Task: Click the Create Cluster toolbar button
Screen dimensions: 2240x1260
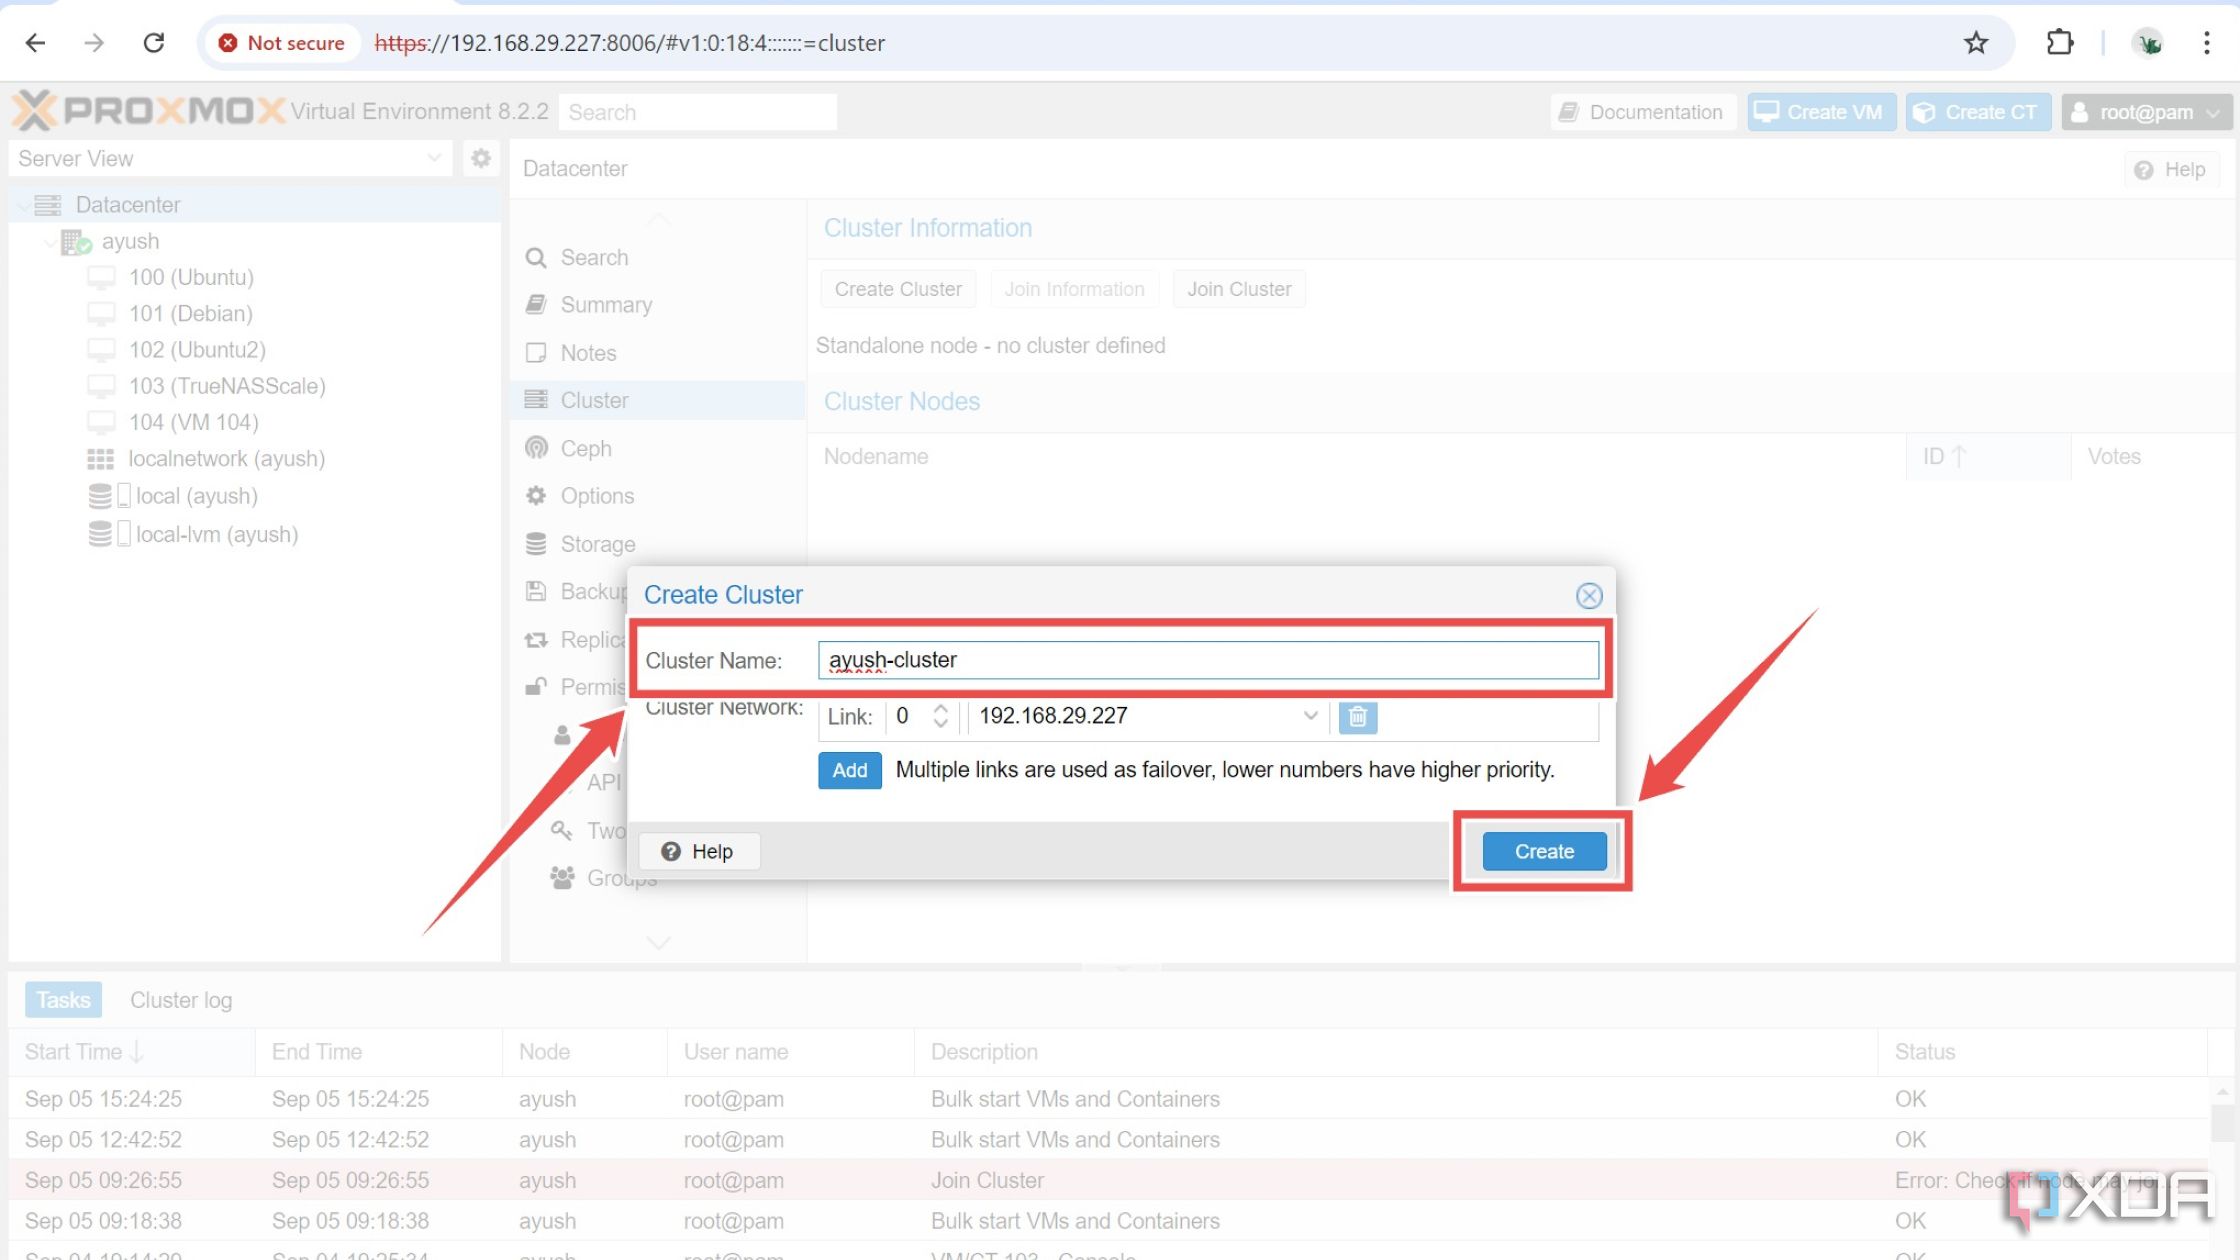Action: point(898,289)
